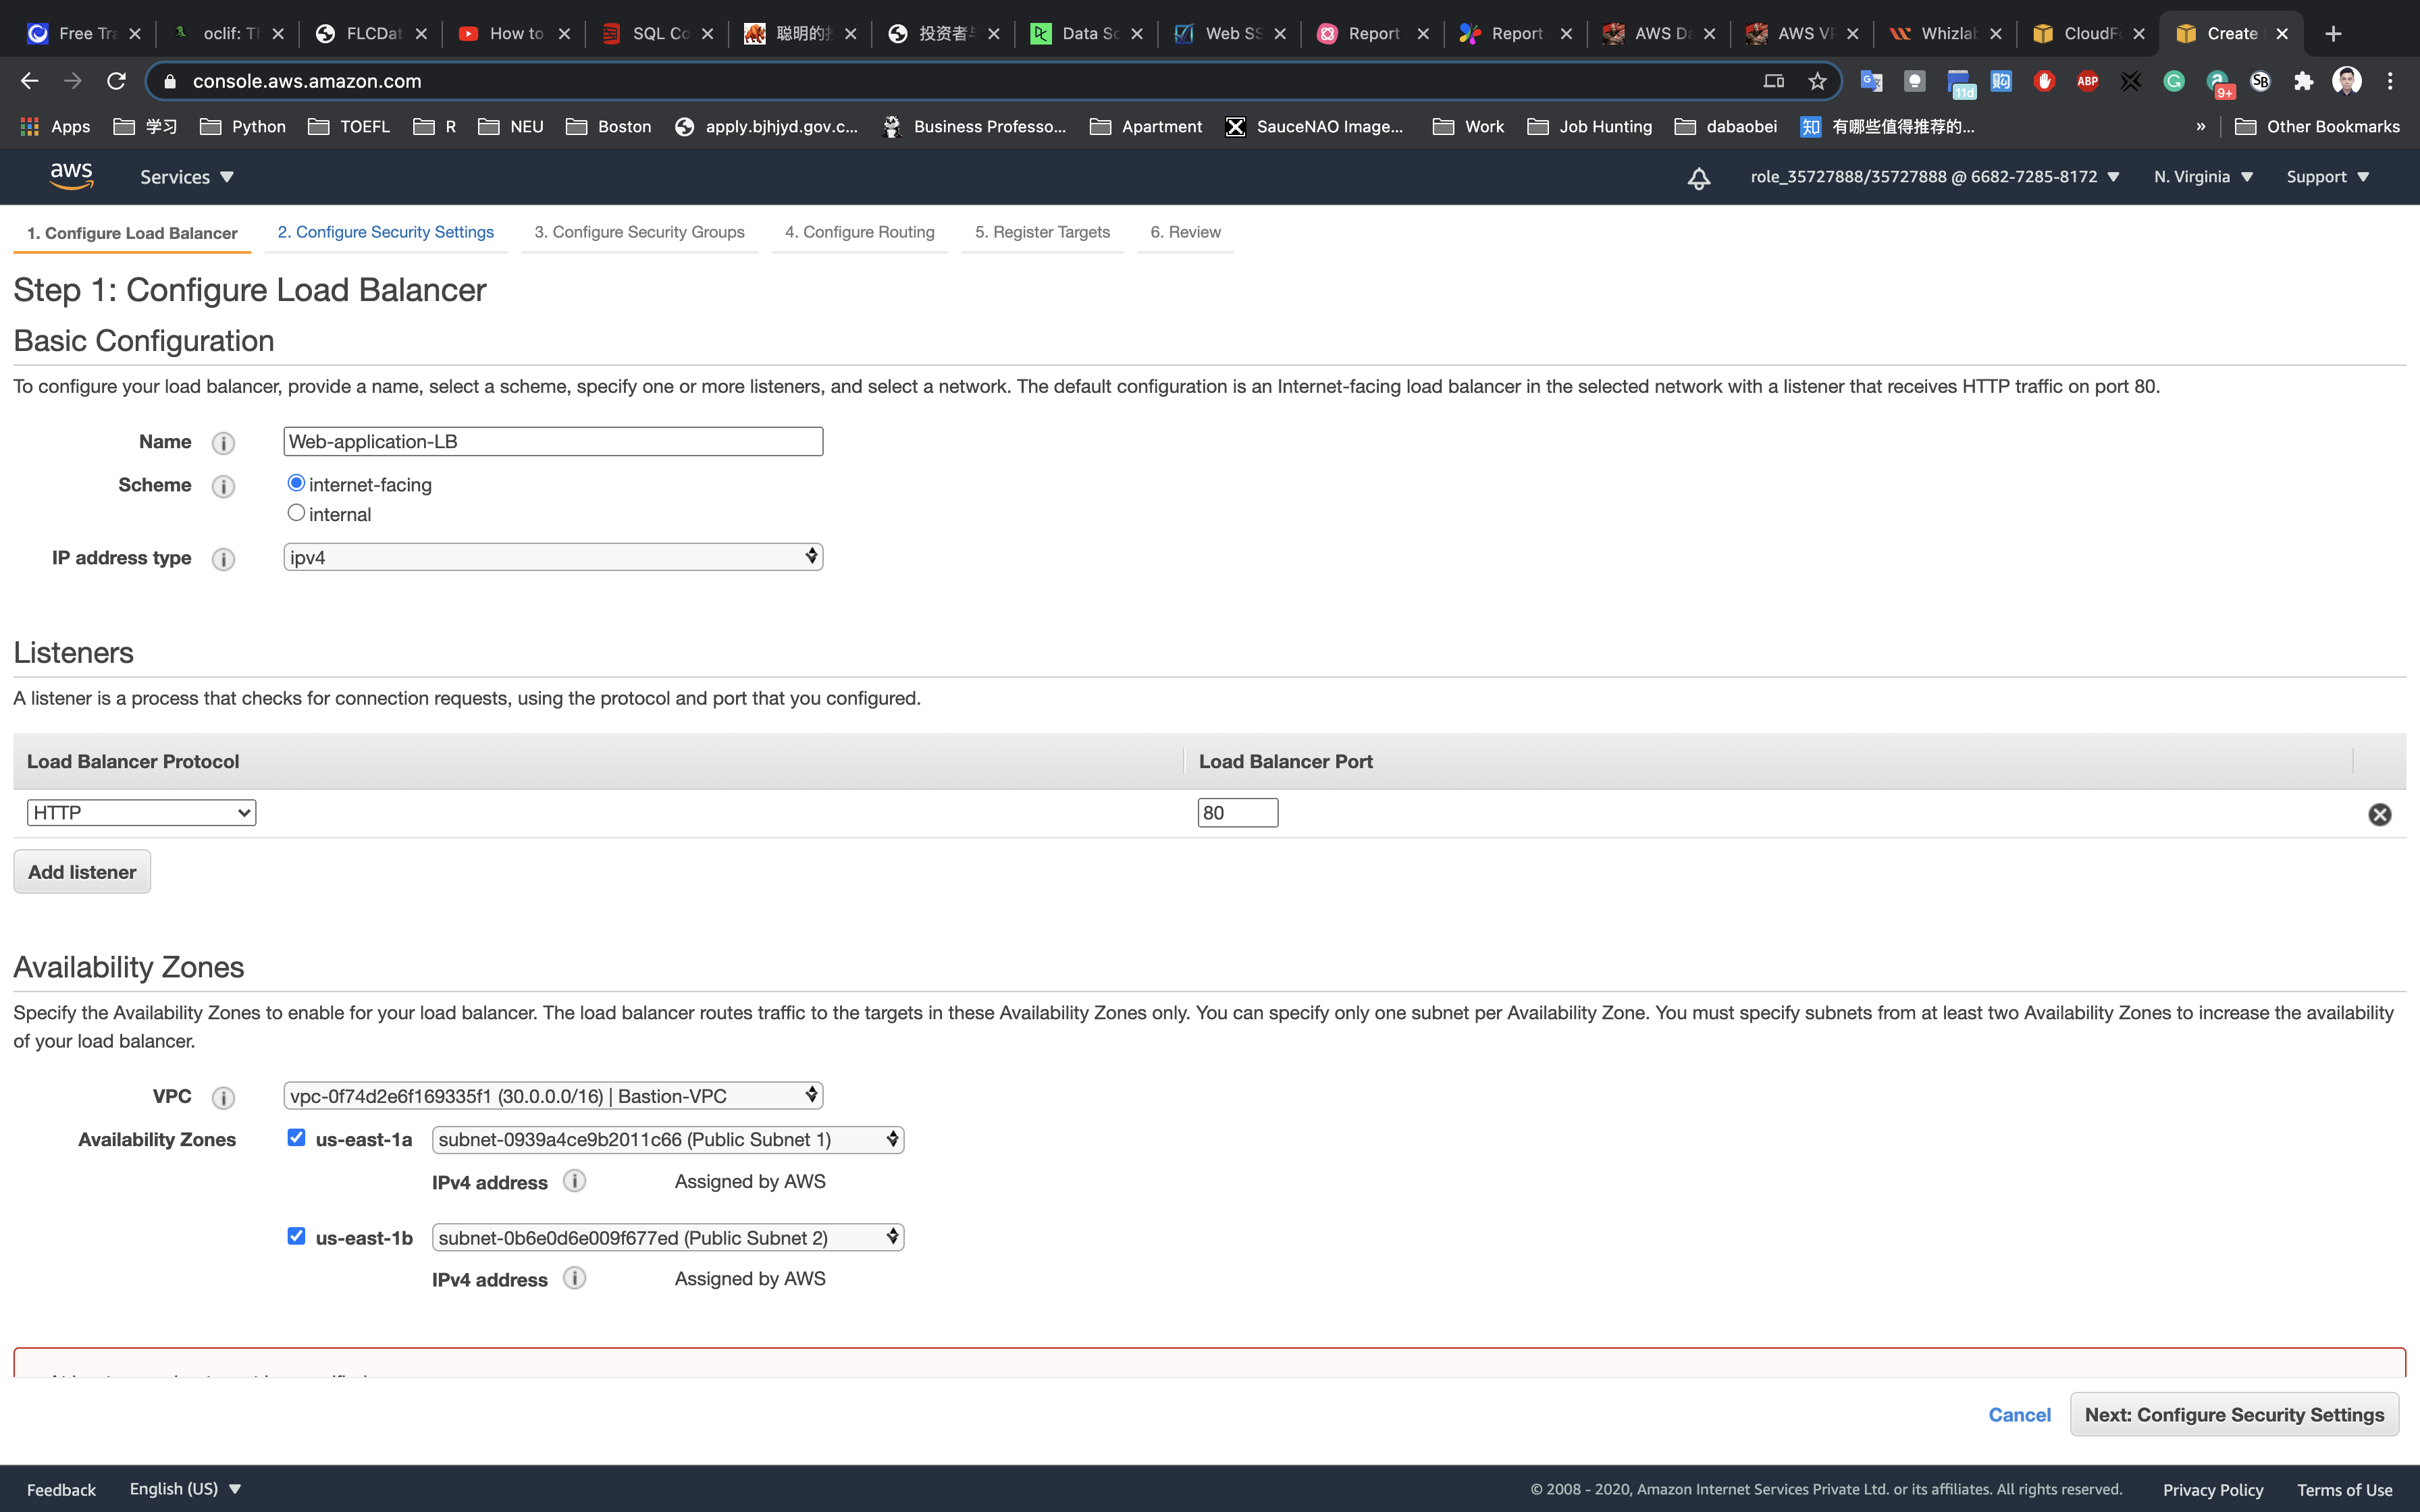
Task: Select the internal scheme radio button
Action: 296,513
